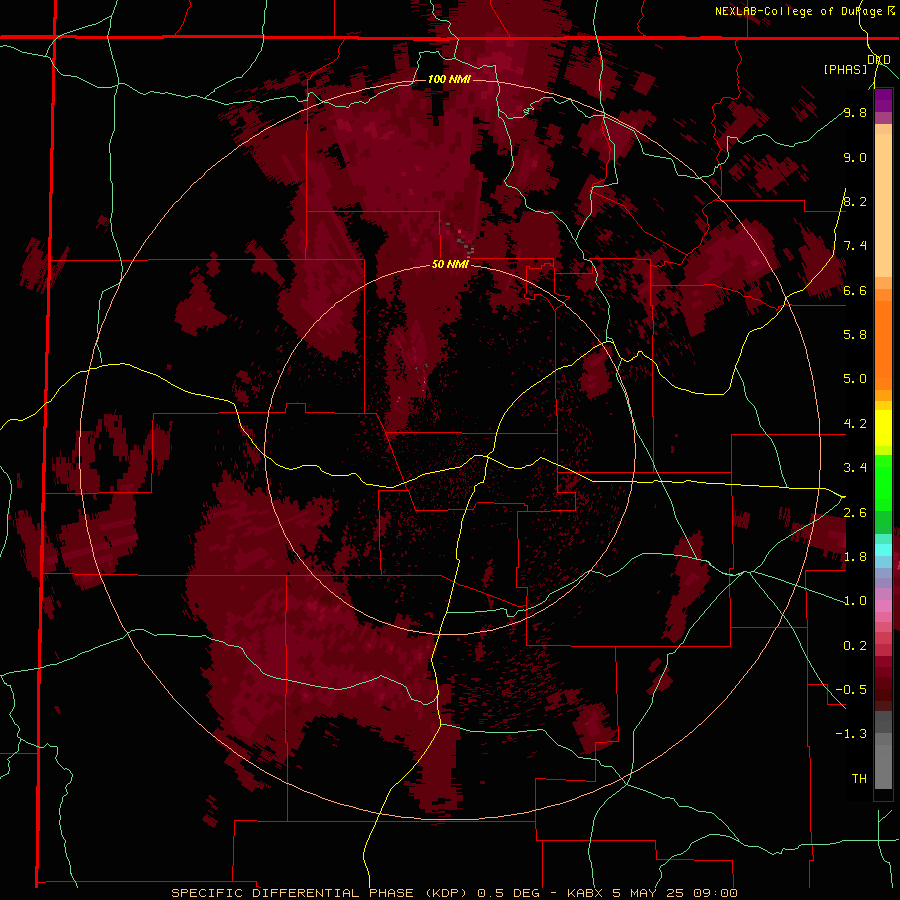The width and height of the screenshot is (900, 900).
Task: Click the 2.6 scale value
Action: click(x=855, y=512)
